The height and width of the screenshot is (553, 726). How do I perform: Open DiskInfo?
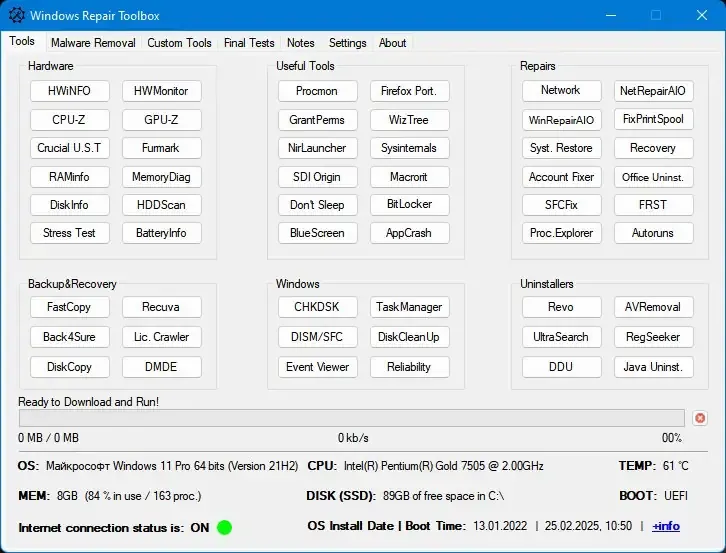point(69,205)
